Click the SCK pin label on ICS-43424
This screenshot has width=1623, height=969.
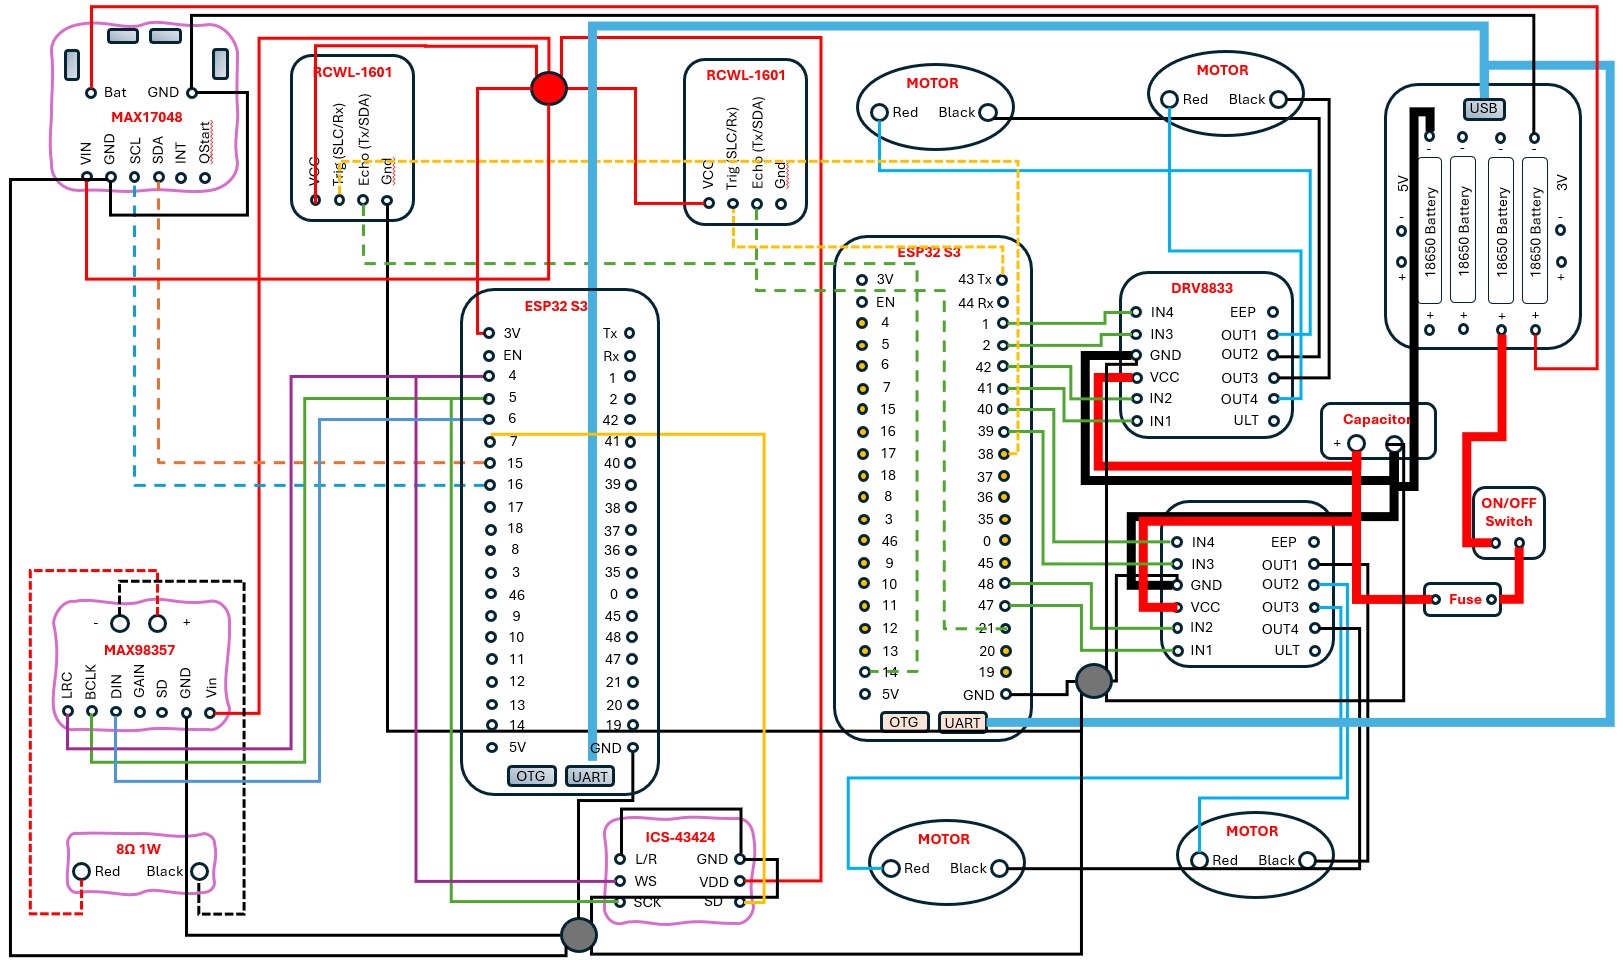(x=647, y=902)
